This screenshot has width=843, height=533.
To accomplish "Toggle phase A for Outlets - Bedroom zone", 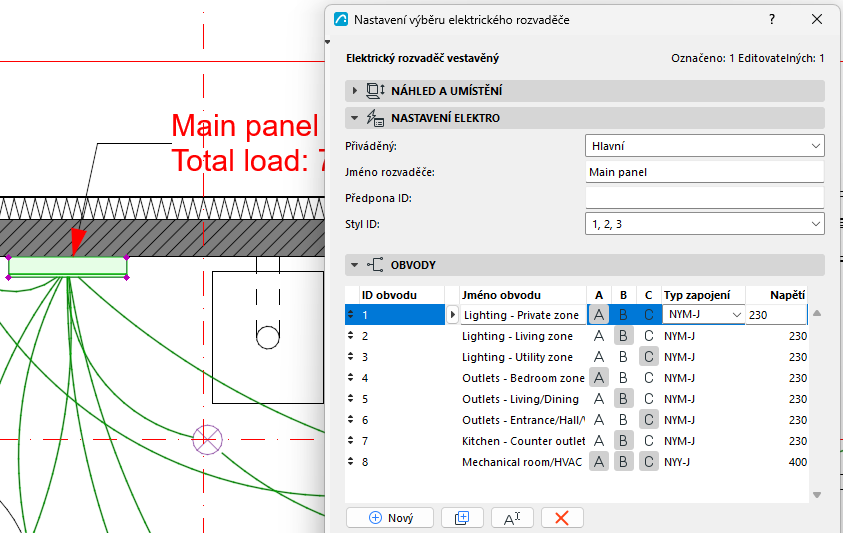I will point(598,378).
